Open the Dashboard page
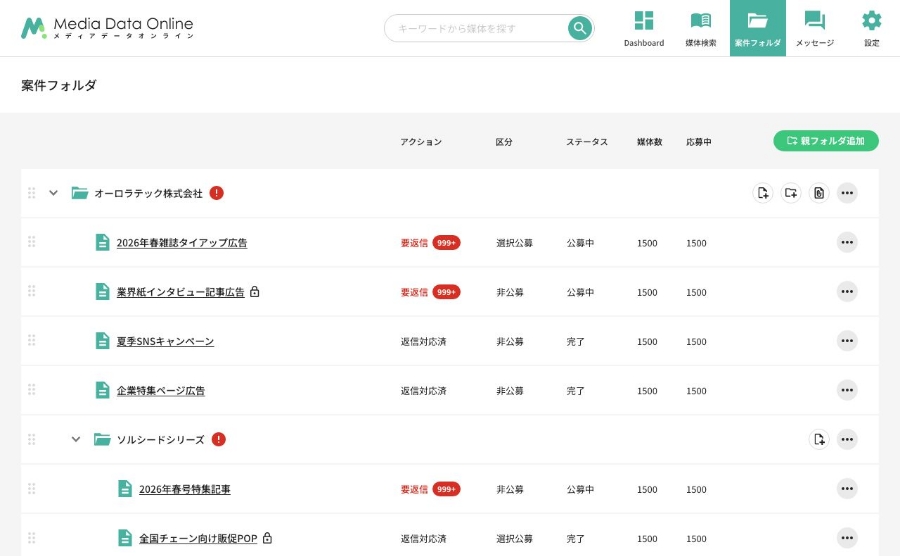Image resolution: width=900 pixels, height=556 pixels. 644,28
